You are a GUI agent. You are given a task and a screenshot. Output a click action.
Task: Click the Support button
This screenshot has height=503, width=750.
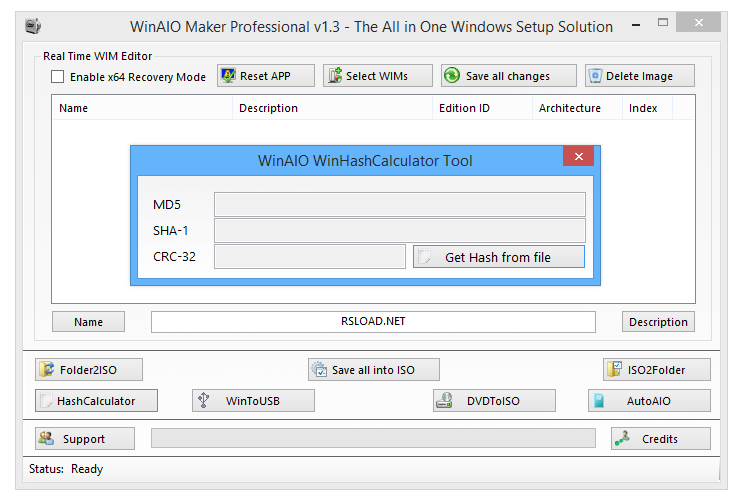(x=85, y=438)
